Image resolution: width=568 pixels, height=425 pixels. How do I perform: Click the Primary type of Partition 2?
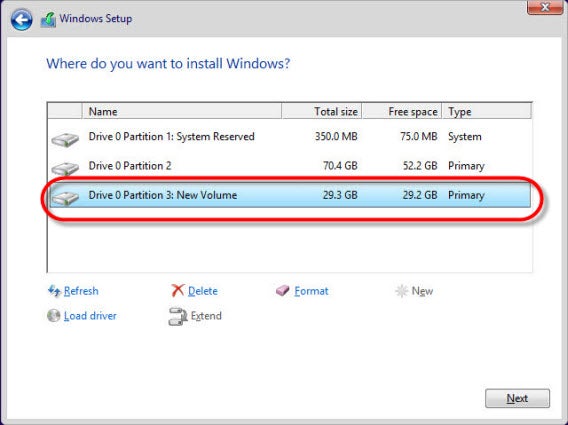[466, 166]
